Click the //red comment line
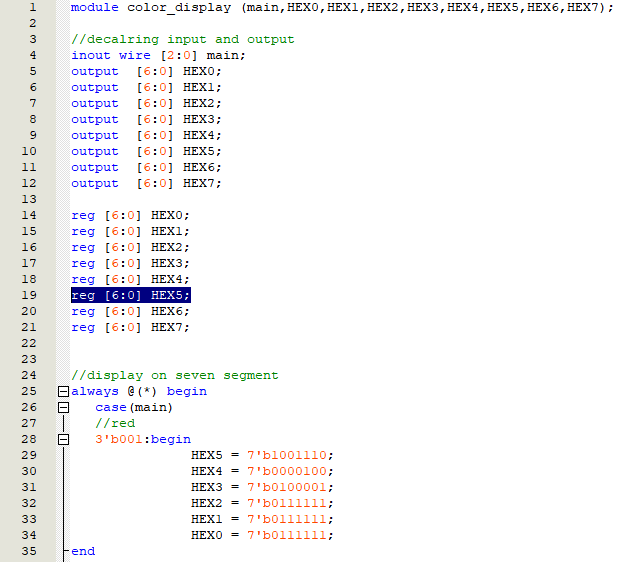The width and height of the screenshot is (619, 562). click(x=111, y=423)
